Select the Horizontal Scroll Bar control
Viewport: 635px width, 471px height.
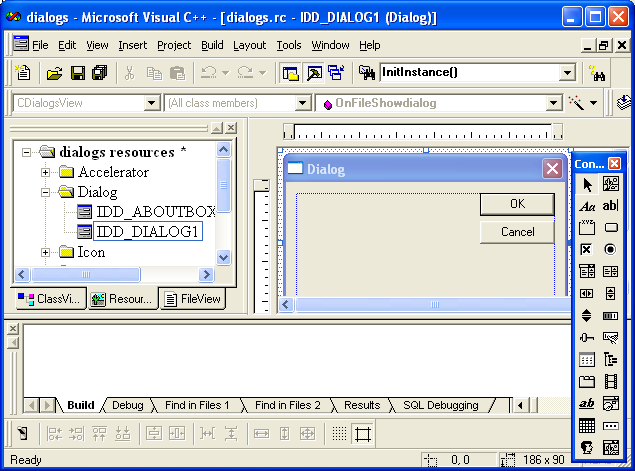(x=587, y=293)
